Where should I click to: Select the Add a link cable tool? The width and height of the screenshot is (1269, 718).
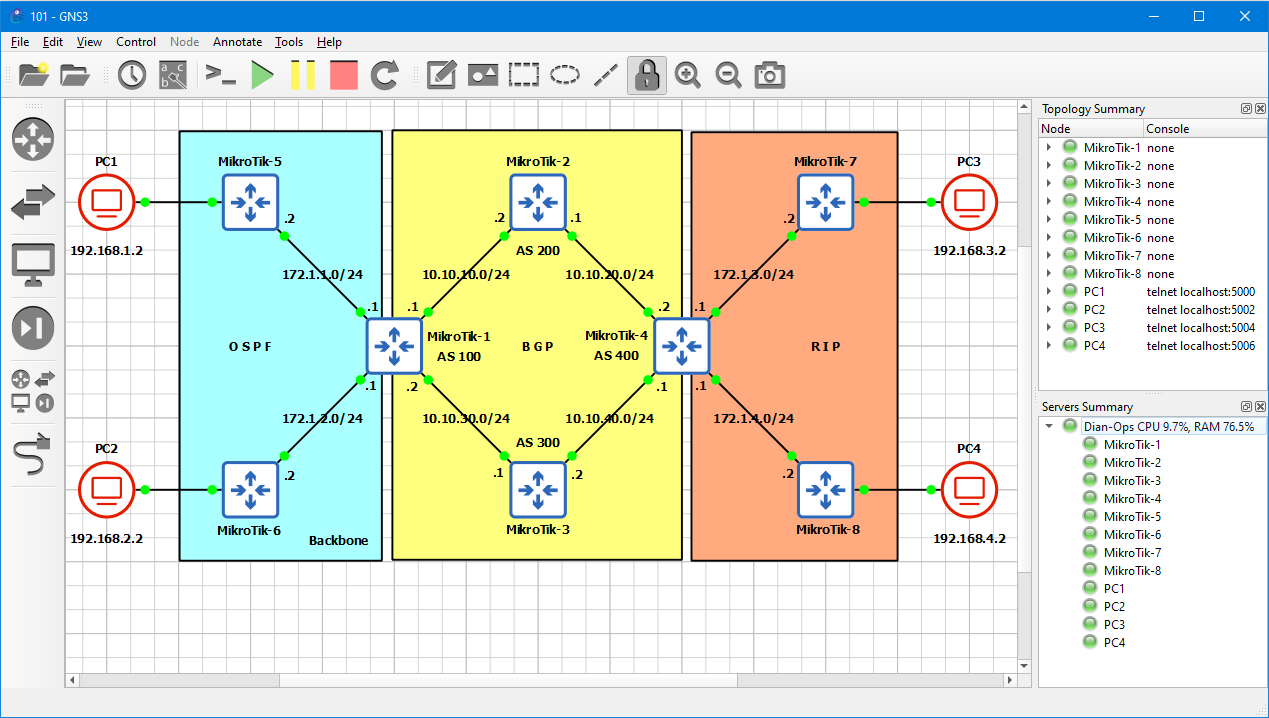click(x=33, y=455)
